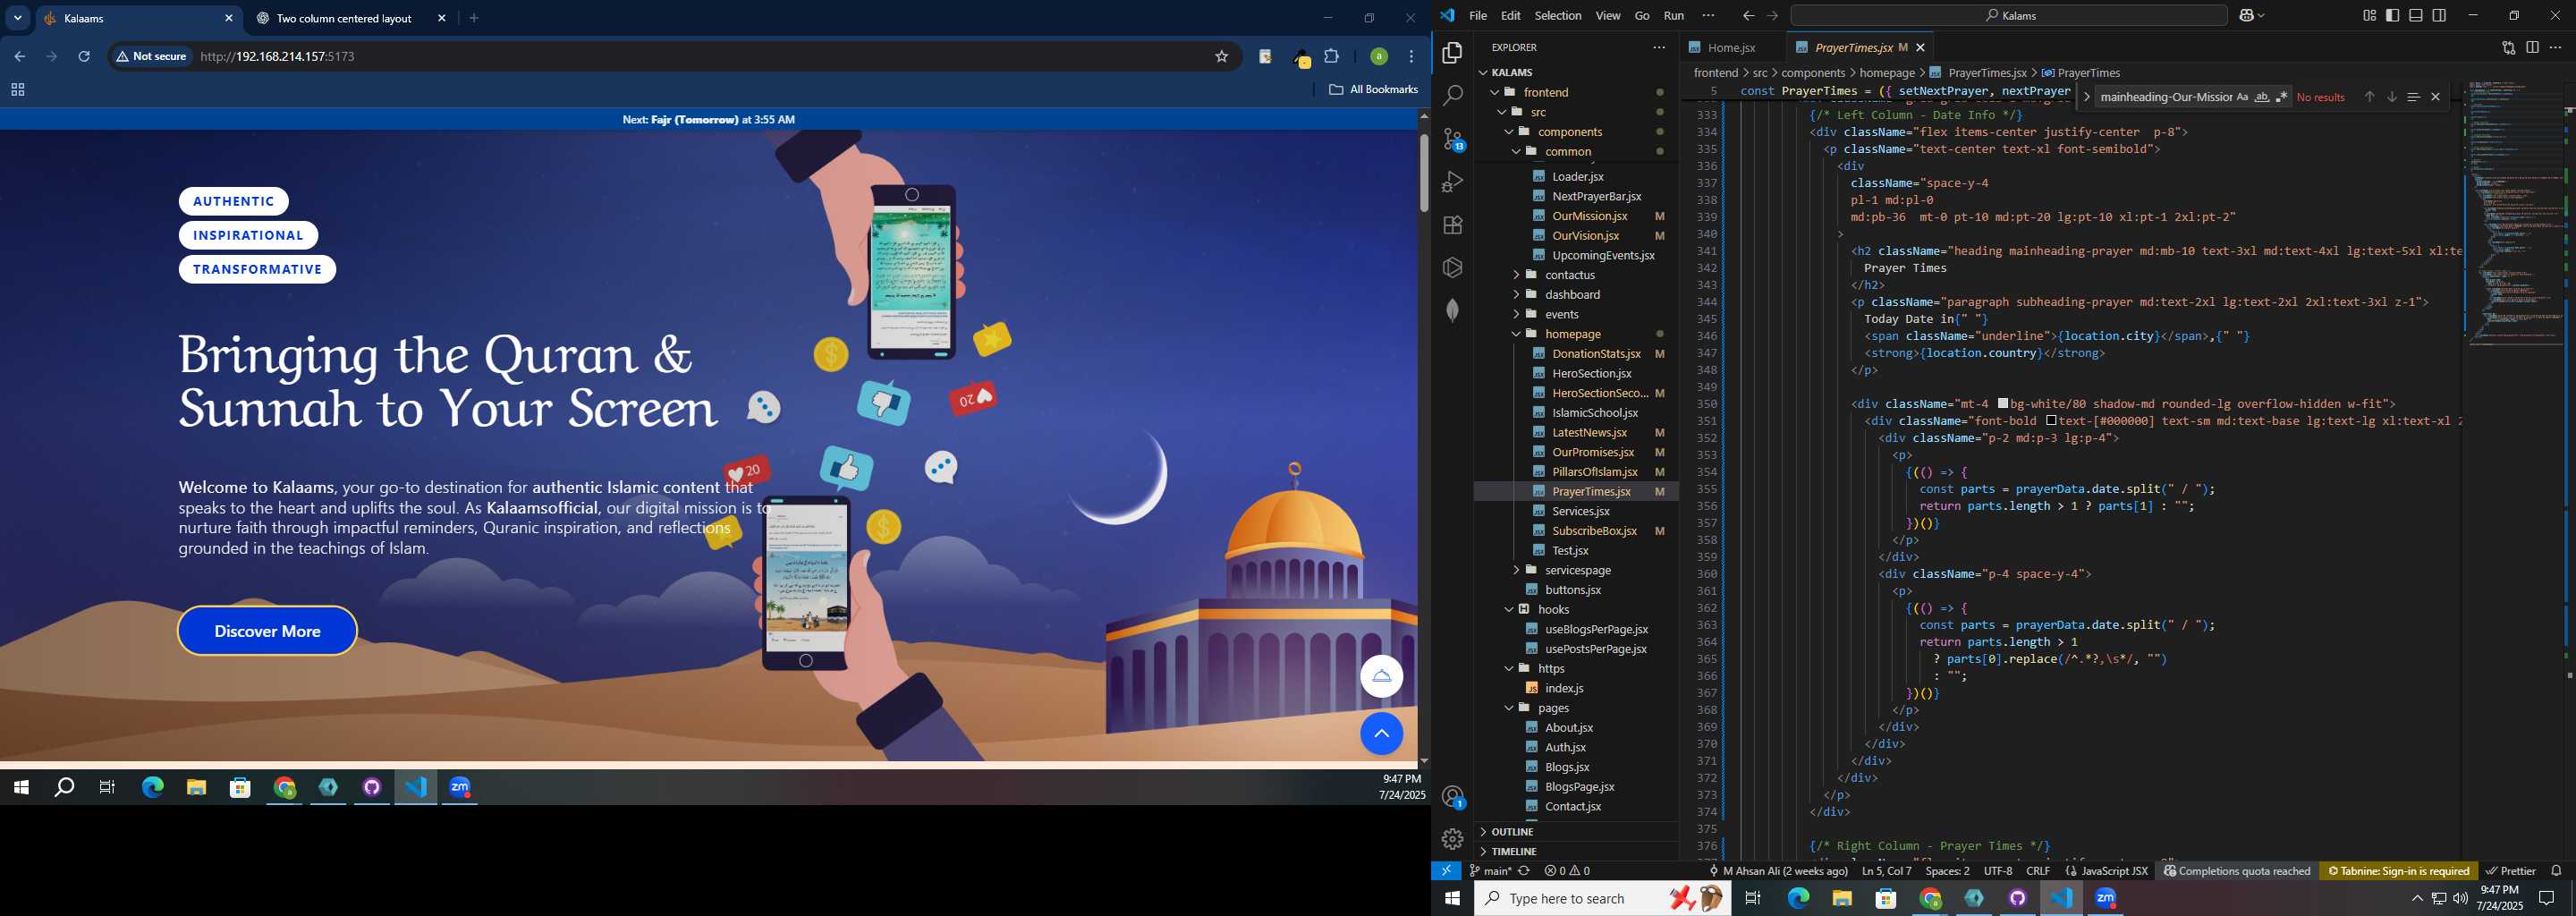Viewport: 2576px width, 916px height.
Task: Open the Accounts menu in activity bar
Action: coord(1453,797)
